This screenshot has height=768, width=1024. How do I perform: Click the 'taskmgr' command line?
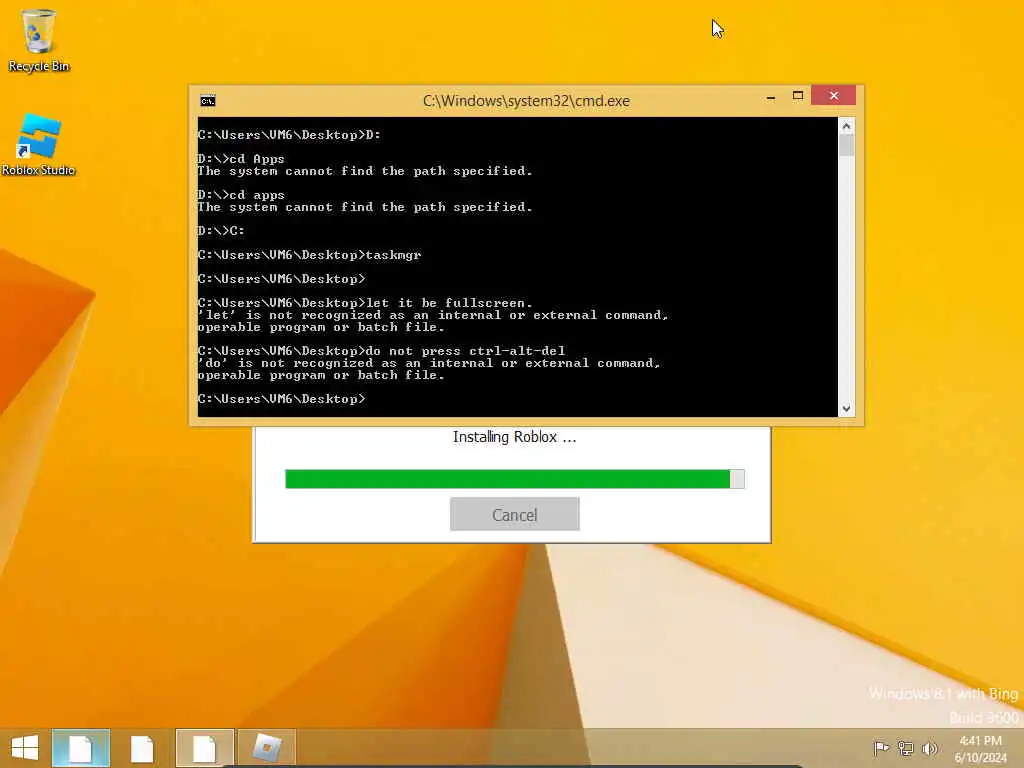point(310,255)
